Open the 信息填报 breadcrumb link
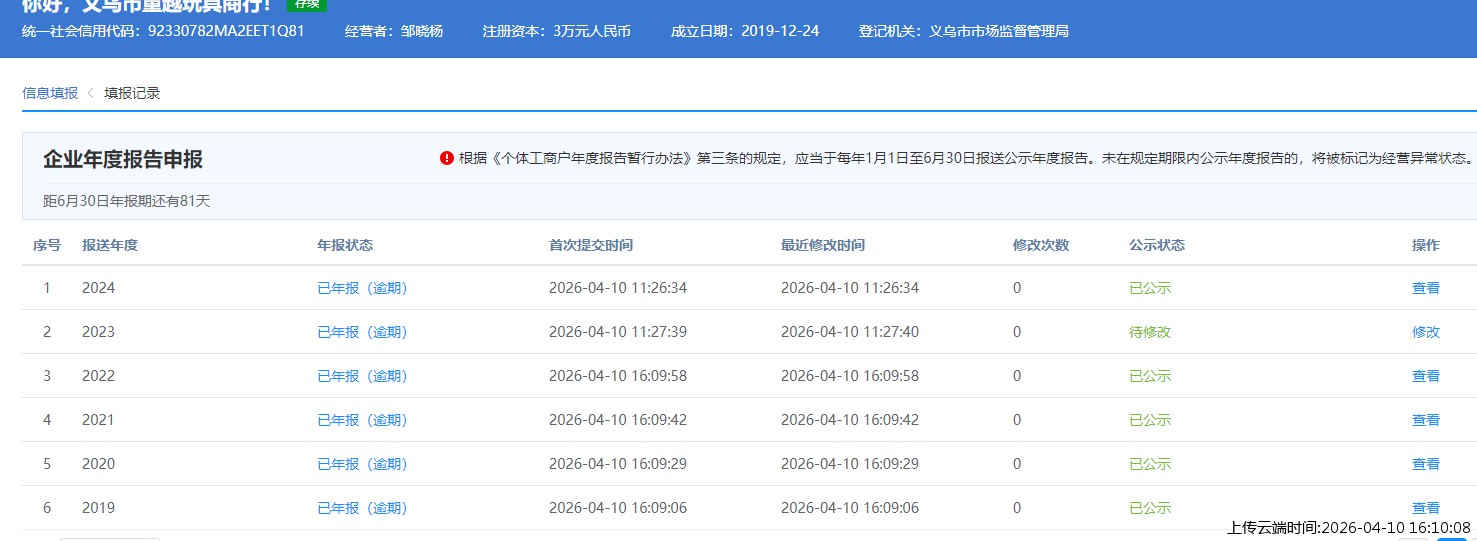 [50, 93]
